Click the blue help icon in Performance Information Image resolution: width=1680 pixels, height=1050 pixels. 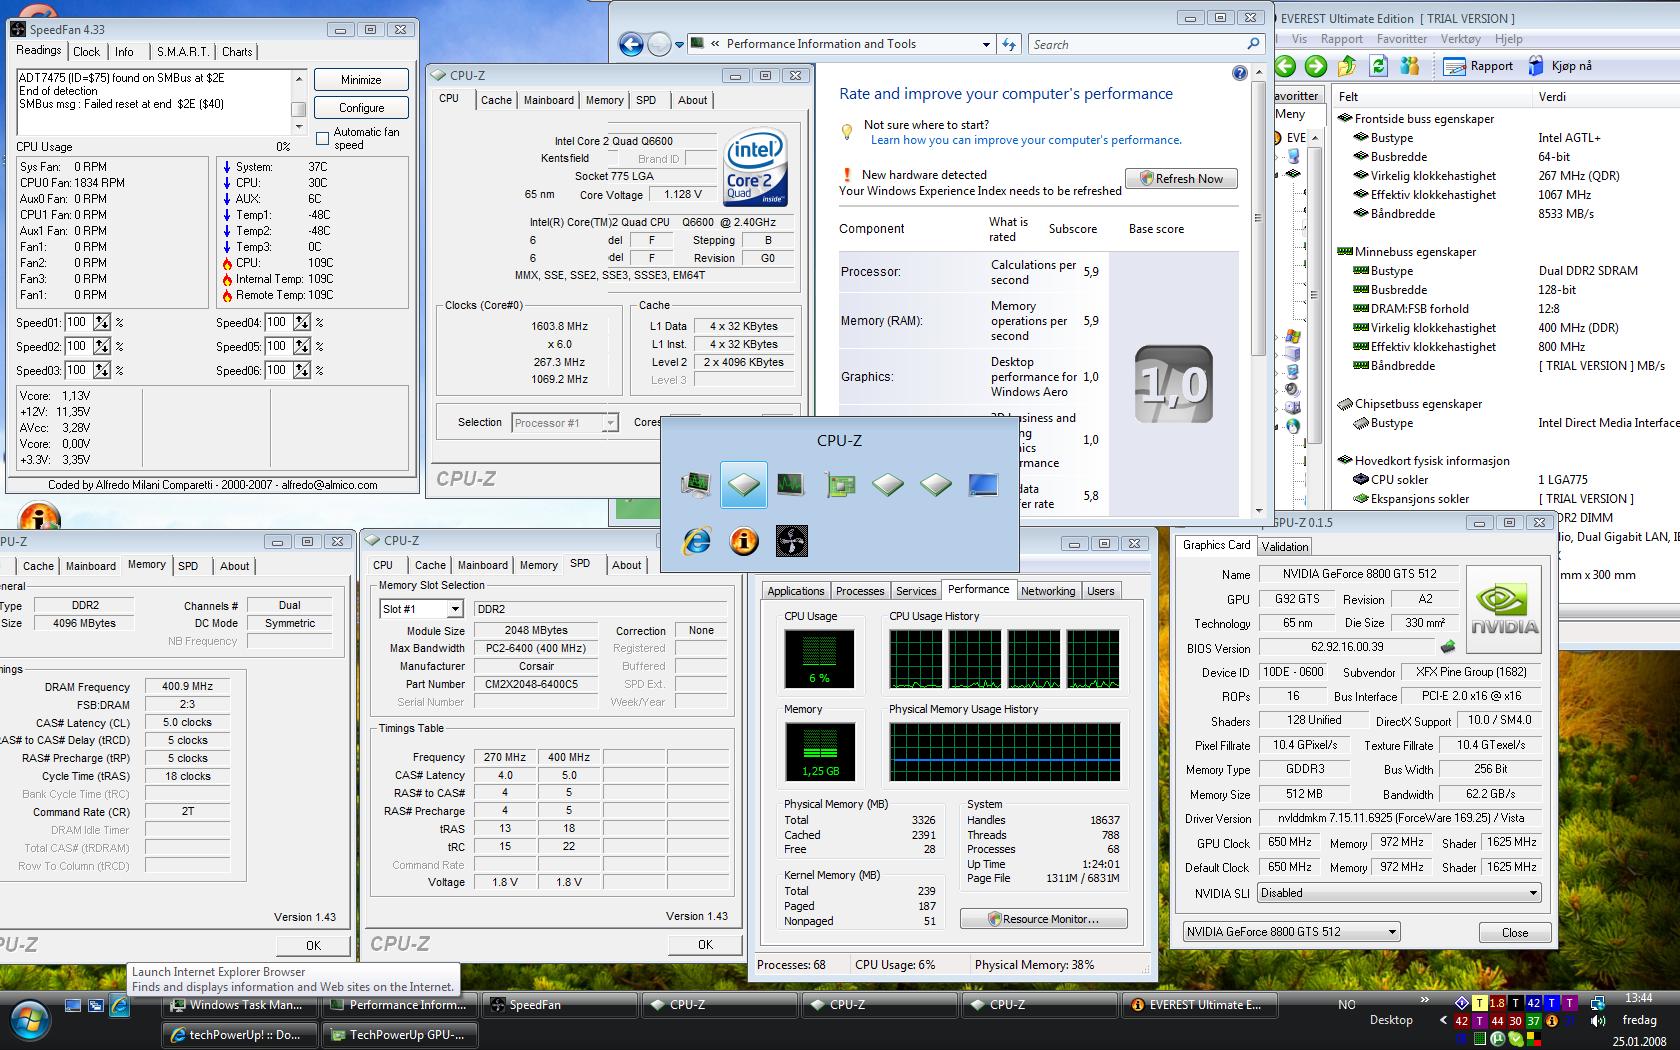1240,73
